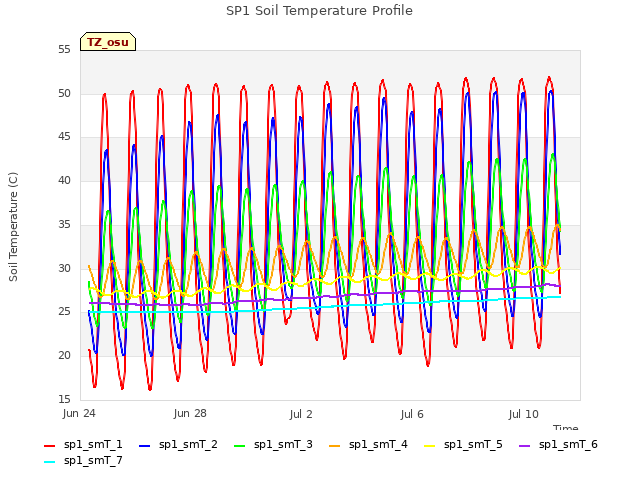Screen dimensions: 640x480
Task: Click the green sp1_smT_3 legend swatch
Action: coord(240,446)
